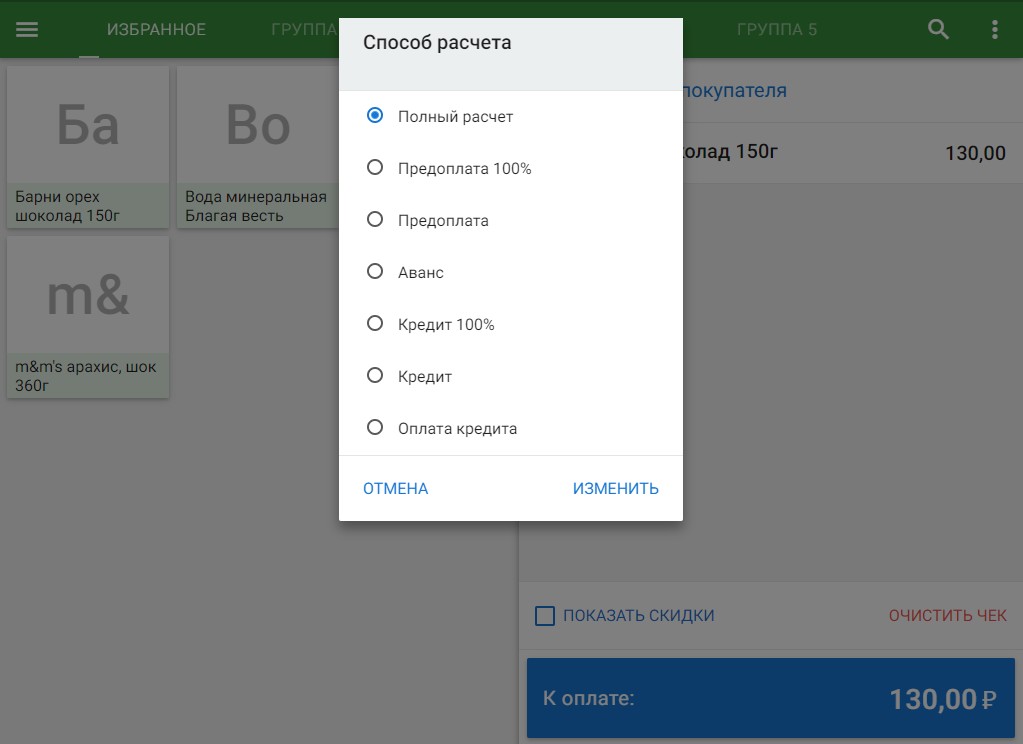Tap the К оплате 130,00 button
The width and height of the screenshot is (1023, 744).
click(x=771, y=698)
